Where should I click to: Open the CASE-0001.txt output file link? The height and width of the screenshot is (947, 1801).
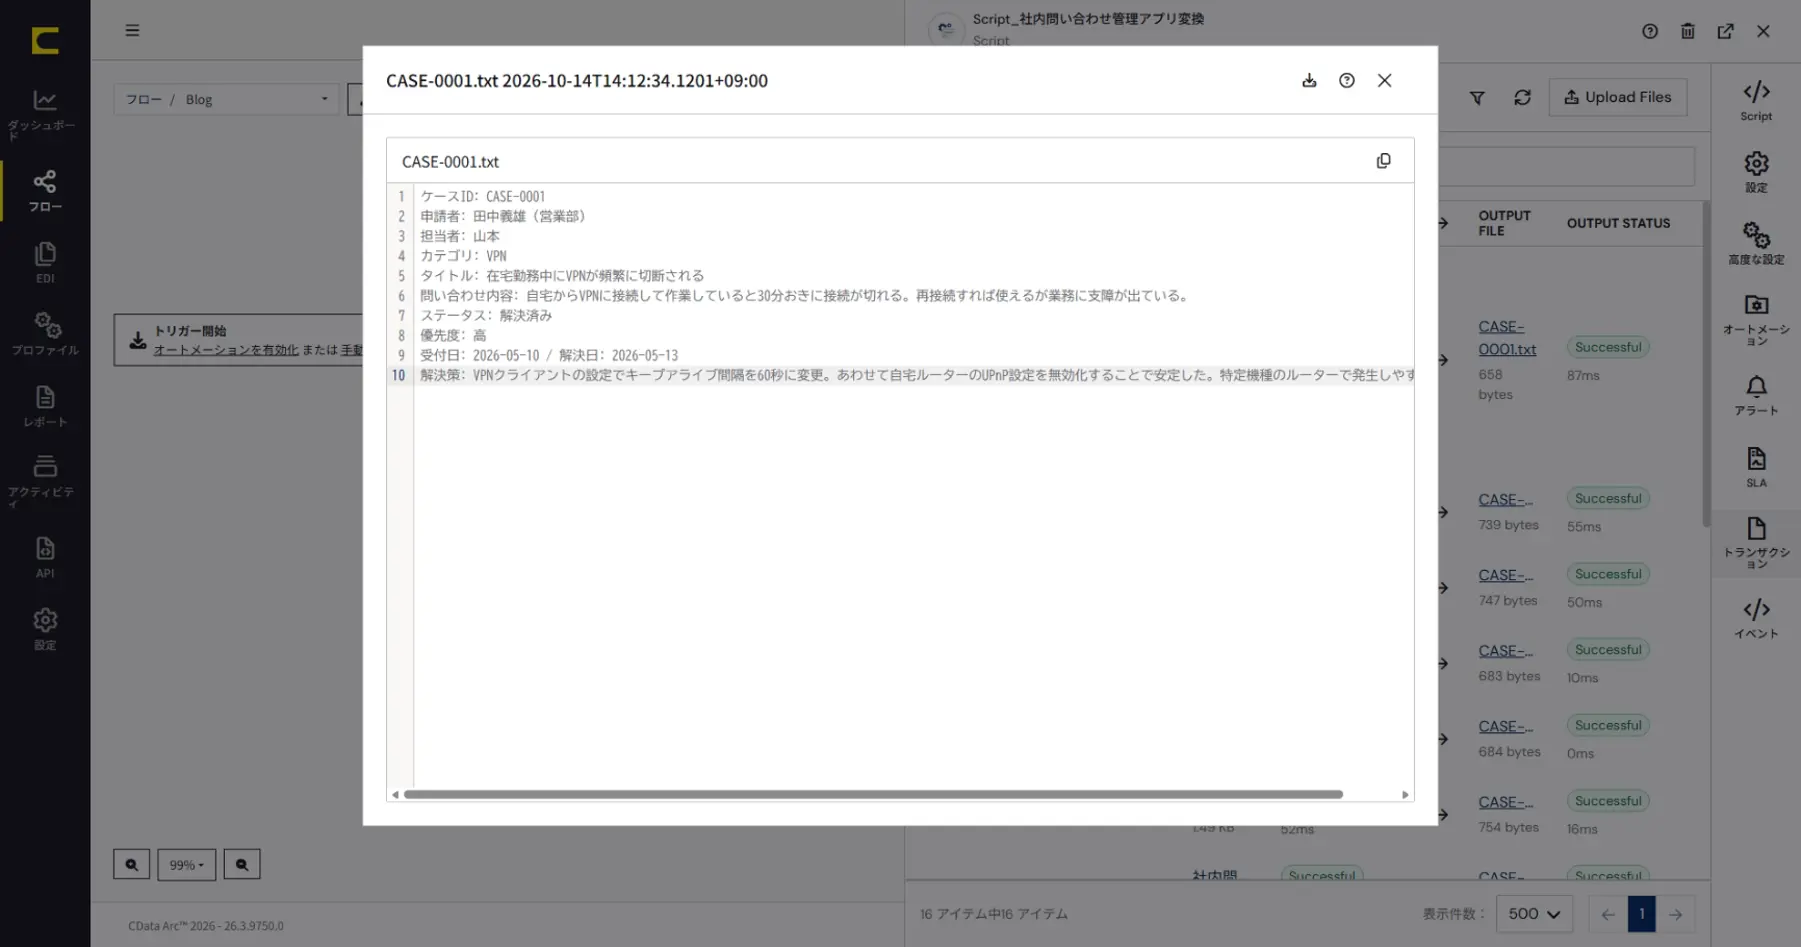(x=1507, y=338)
